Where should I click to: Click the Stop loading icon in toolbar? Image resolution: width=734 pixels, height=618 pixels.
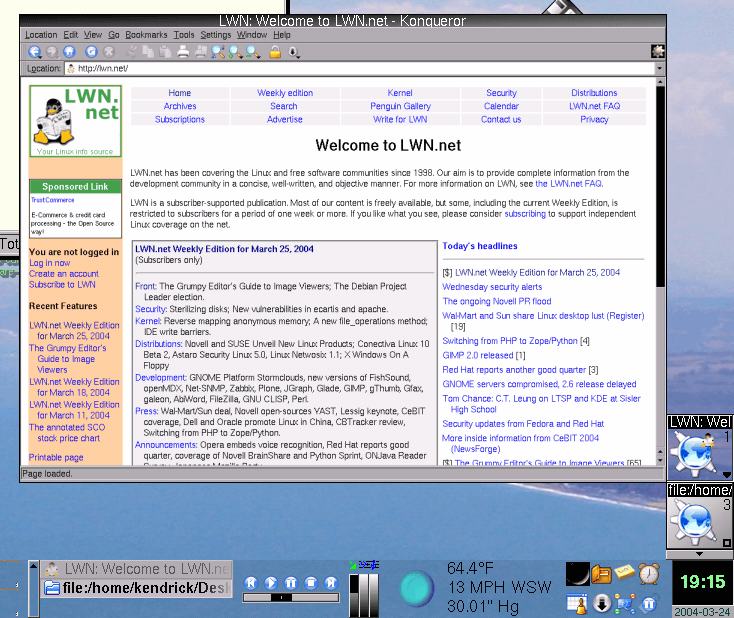[x=109, y=52]
